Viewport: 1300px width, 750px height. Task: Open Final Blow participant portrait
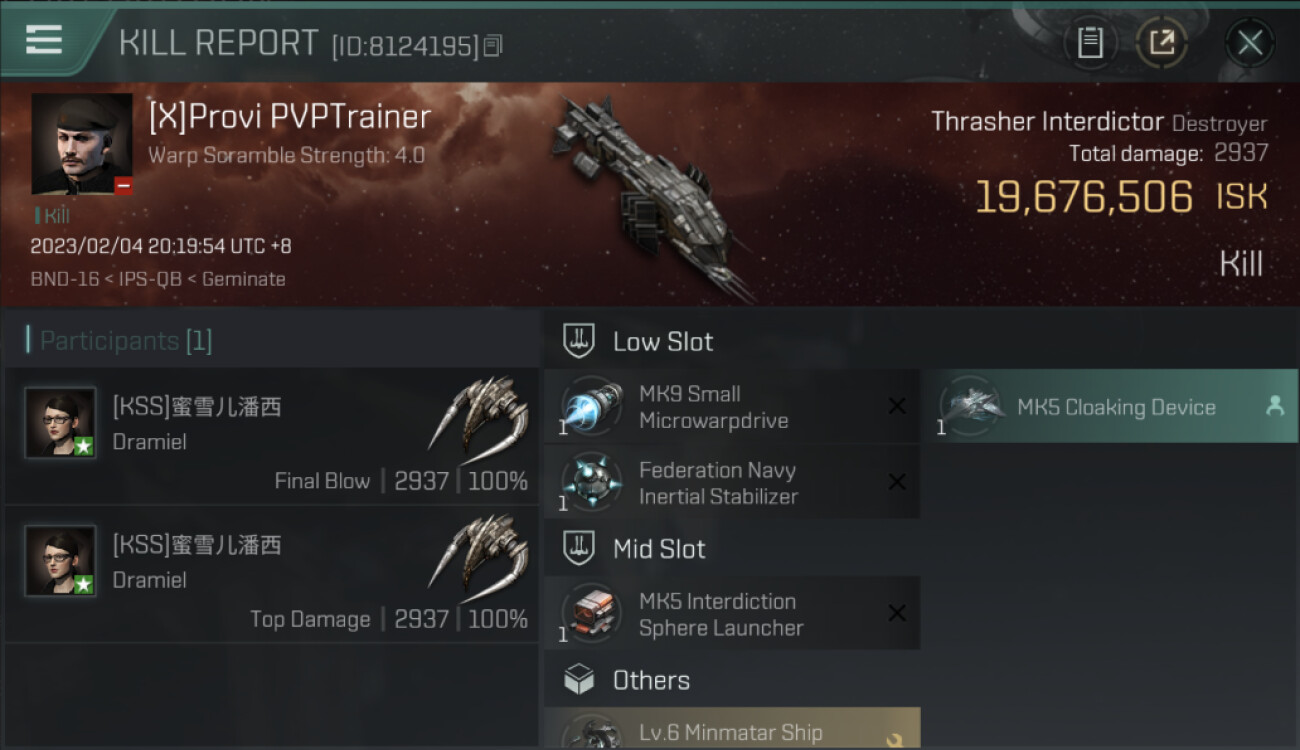(60, 422)
